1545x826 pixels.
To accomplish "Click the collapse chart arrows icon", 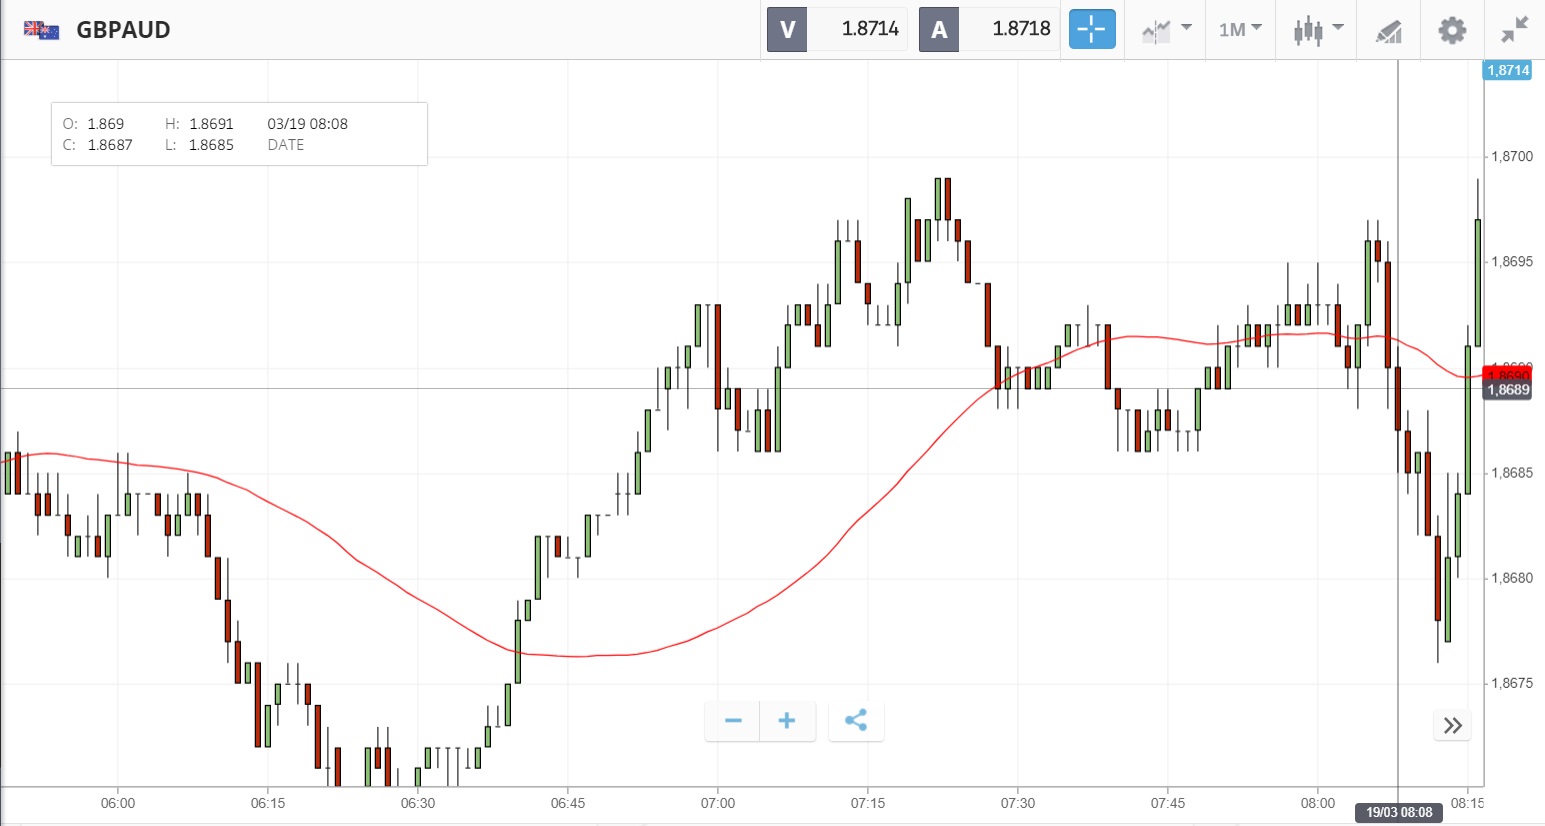I will click(x=1515, y=30).
